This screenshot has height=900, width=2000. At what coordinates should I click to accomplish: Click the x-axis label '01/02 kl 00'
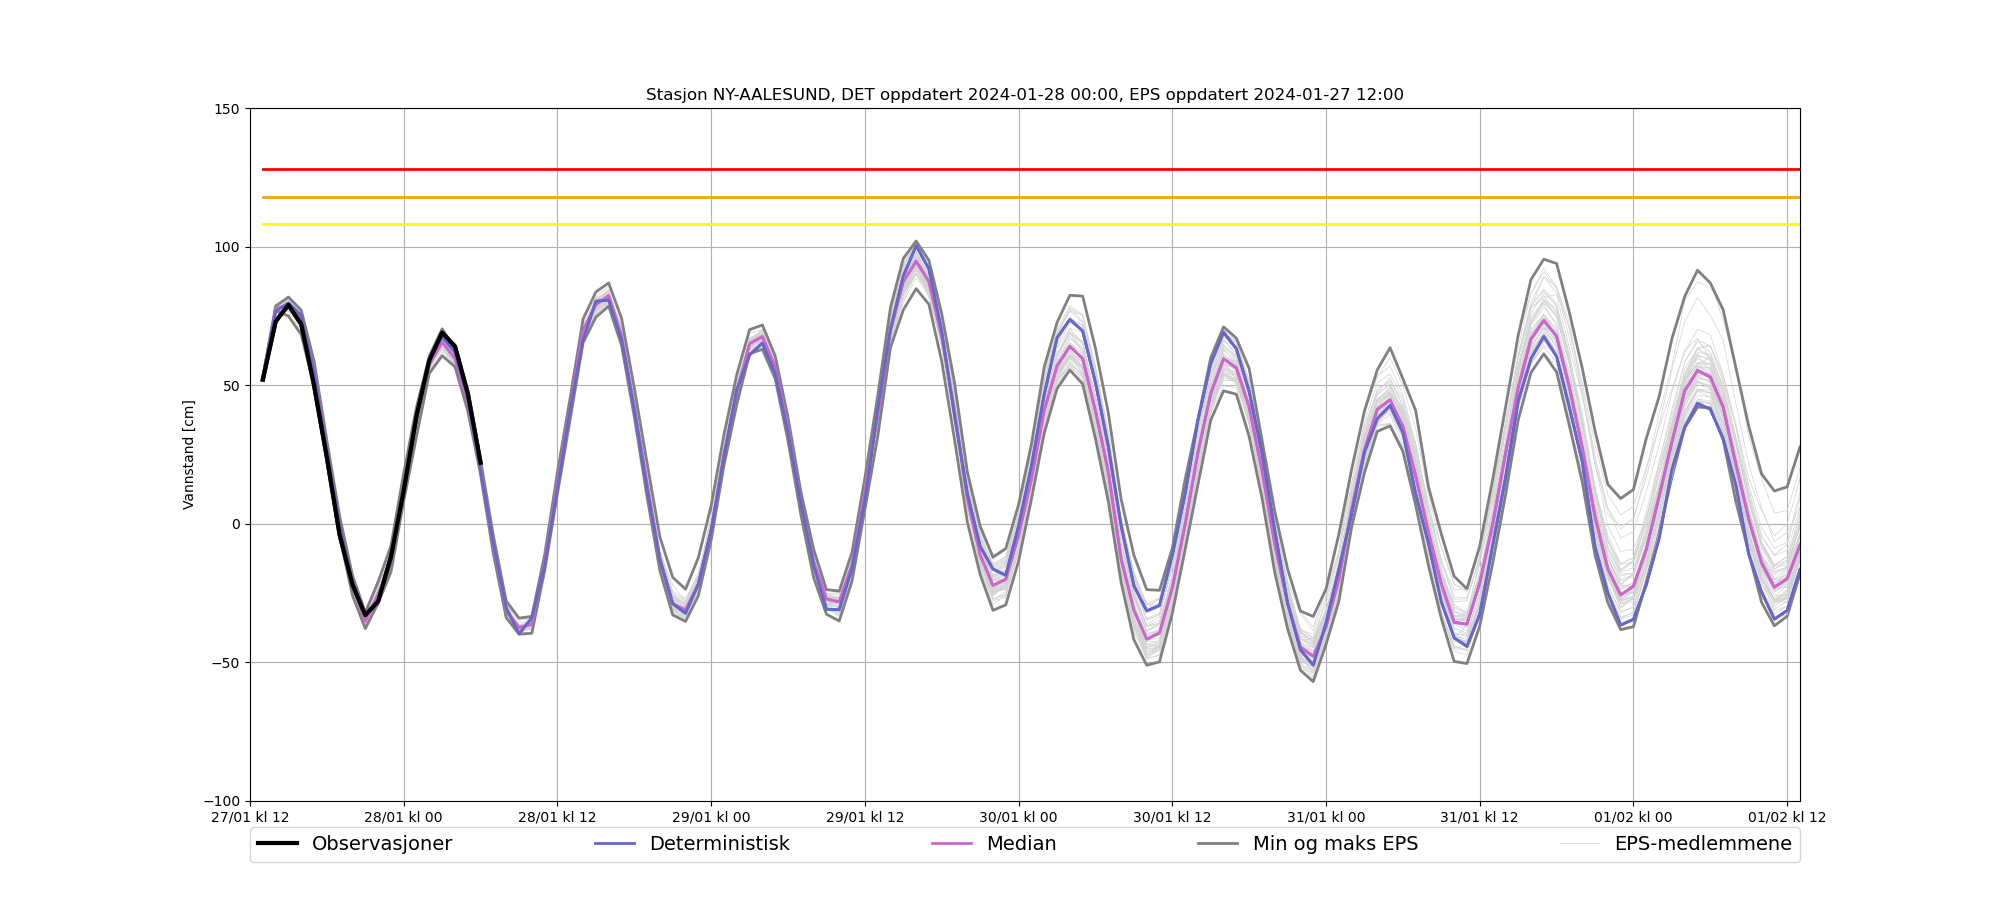pos(1633,817)
